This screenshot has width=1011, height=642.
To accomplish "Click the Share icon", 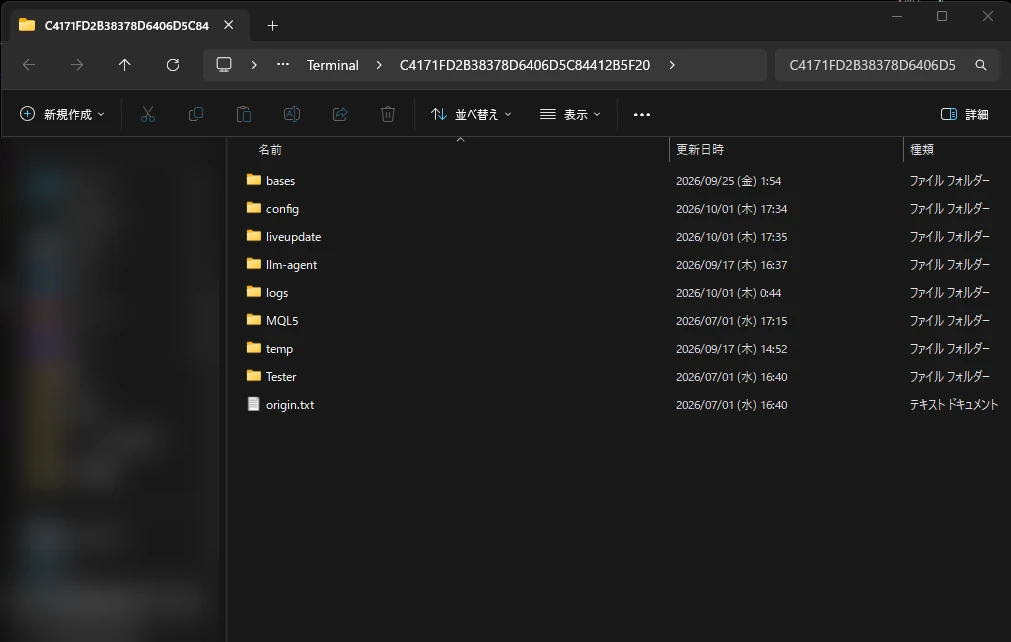I will 340,115.
